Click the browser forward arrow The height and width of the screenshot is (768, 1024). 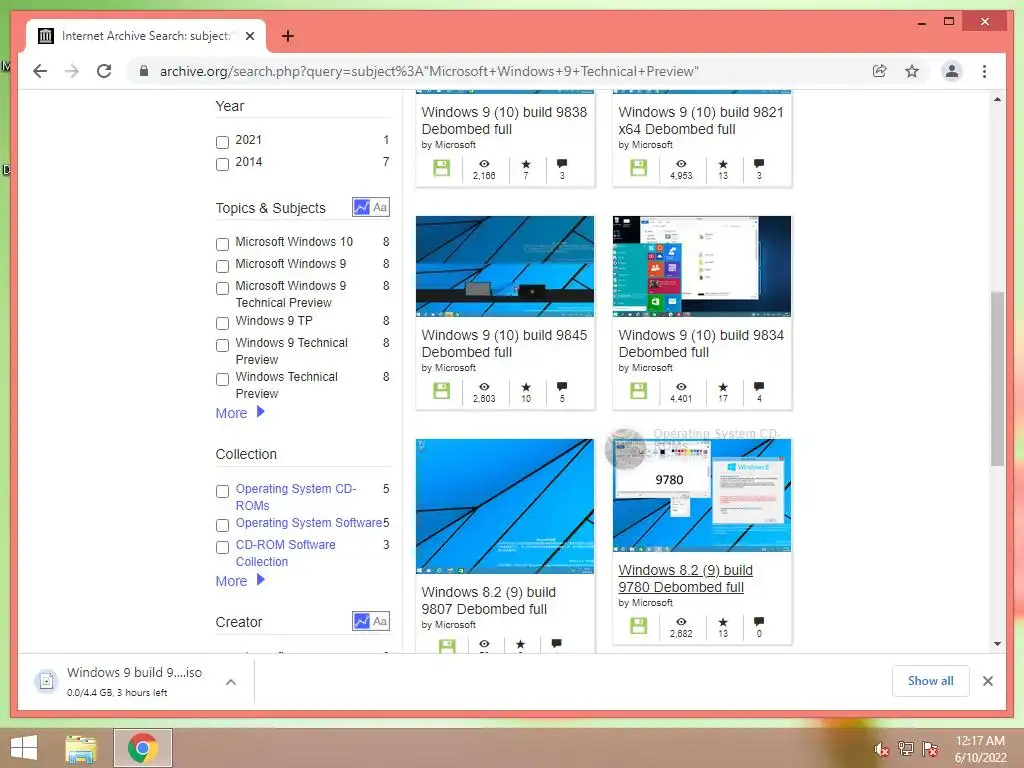[72, 71]
